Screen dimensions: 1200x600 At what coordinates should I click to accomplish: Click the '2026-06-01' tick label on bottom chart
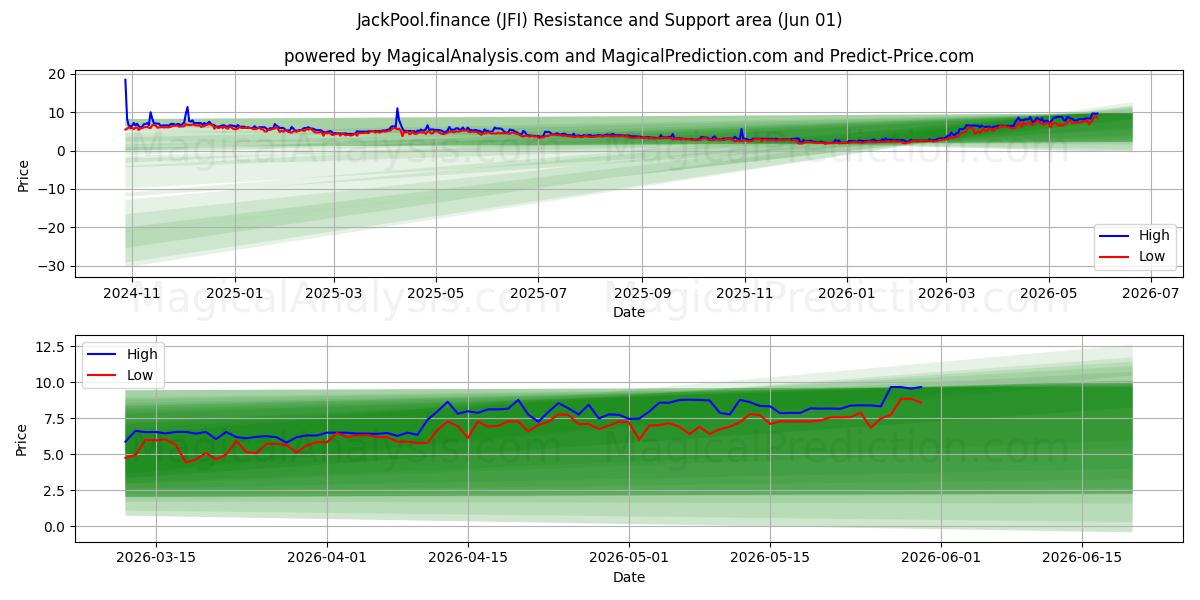pyautogui.click(x=942, y=559)
